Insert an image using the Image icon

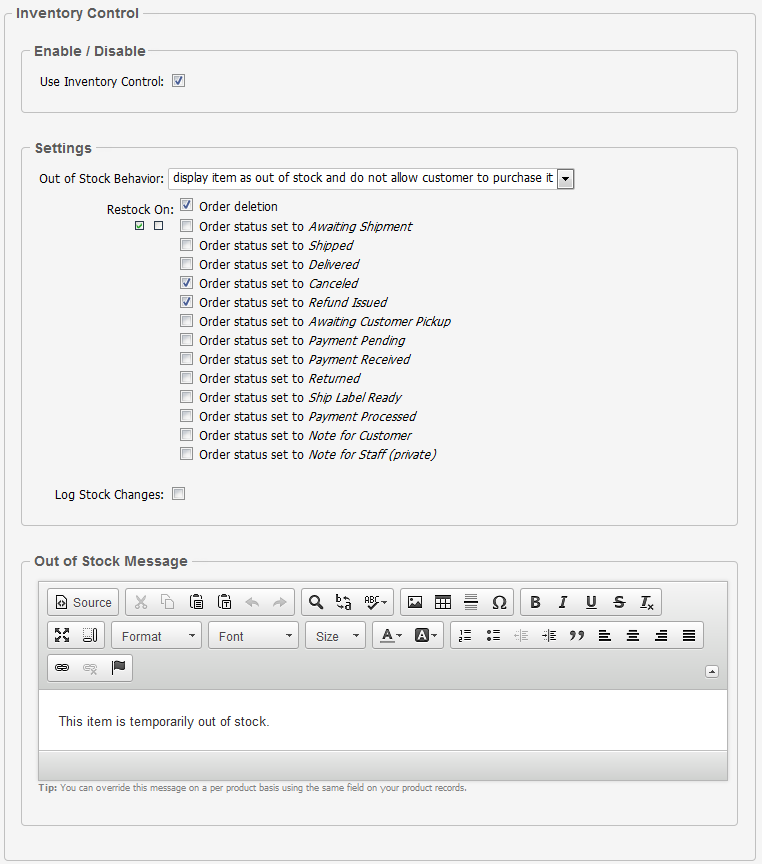(415, 602)
